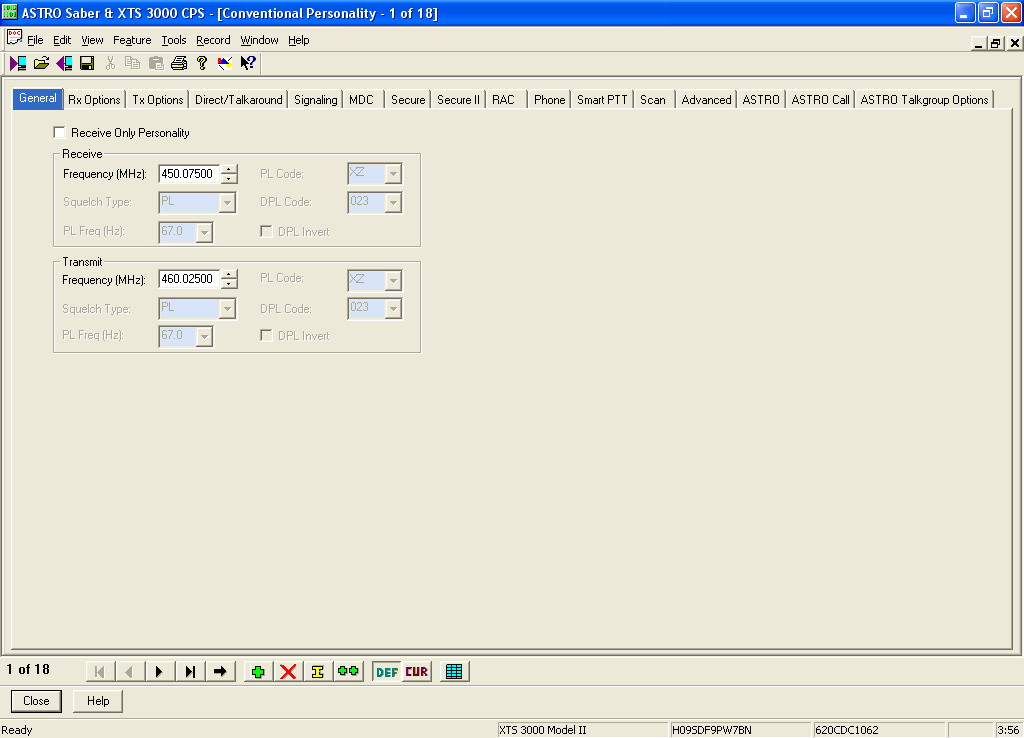Switch to Rx Options tab
This screenshot has height=738, width=1024.
pos(94,100)
